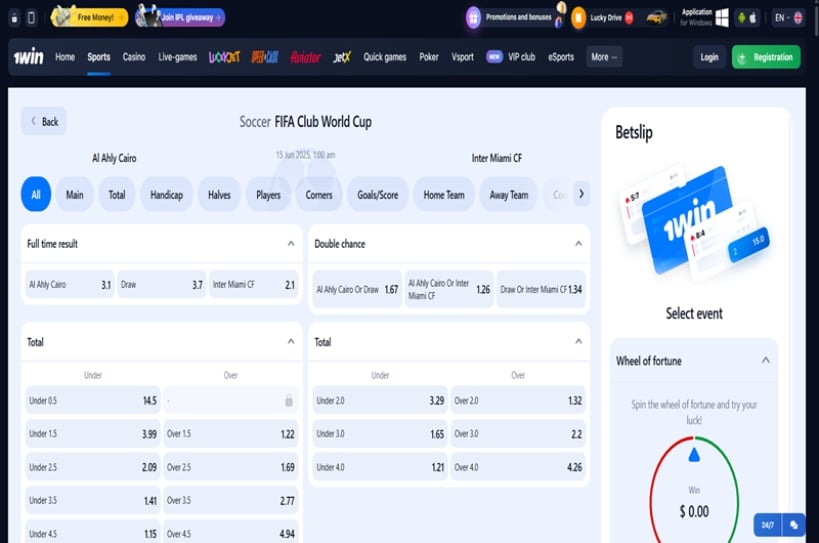This screenshot has width=819, height=543.
Task: Click the Free Money banner
Action: click(89, 17)
